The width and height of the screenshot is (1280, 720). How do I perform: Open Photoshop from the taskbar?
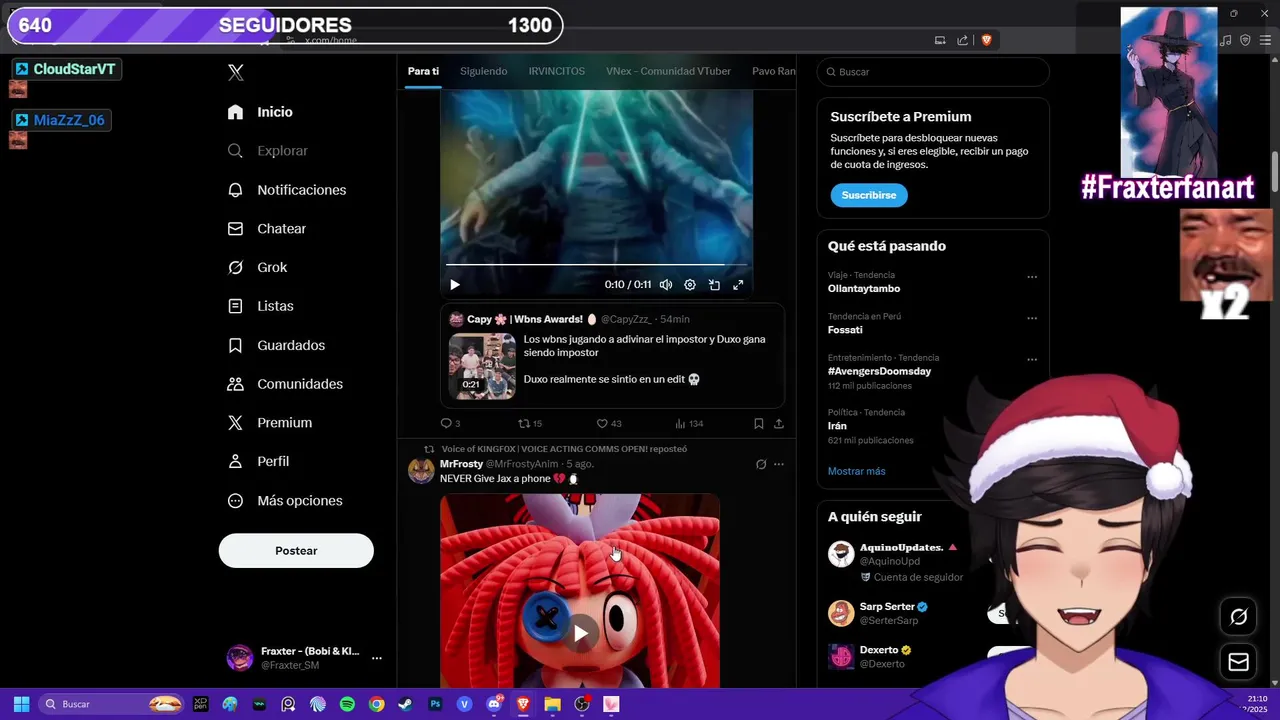click(435, 704)
